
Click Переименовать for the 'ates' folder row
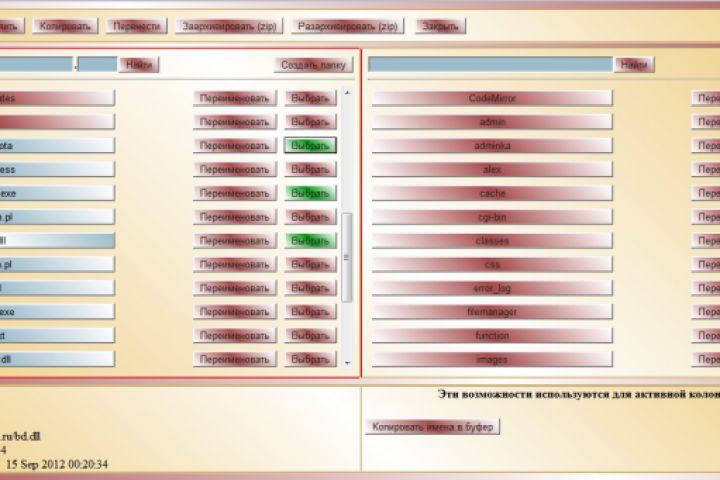pyautogui.click(x=235, y=98)
